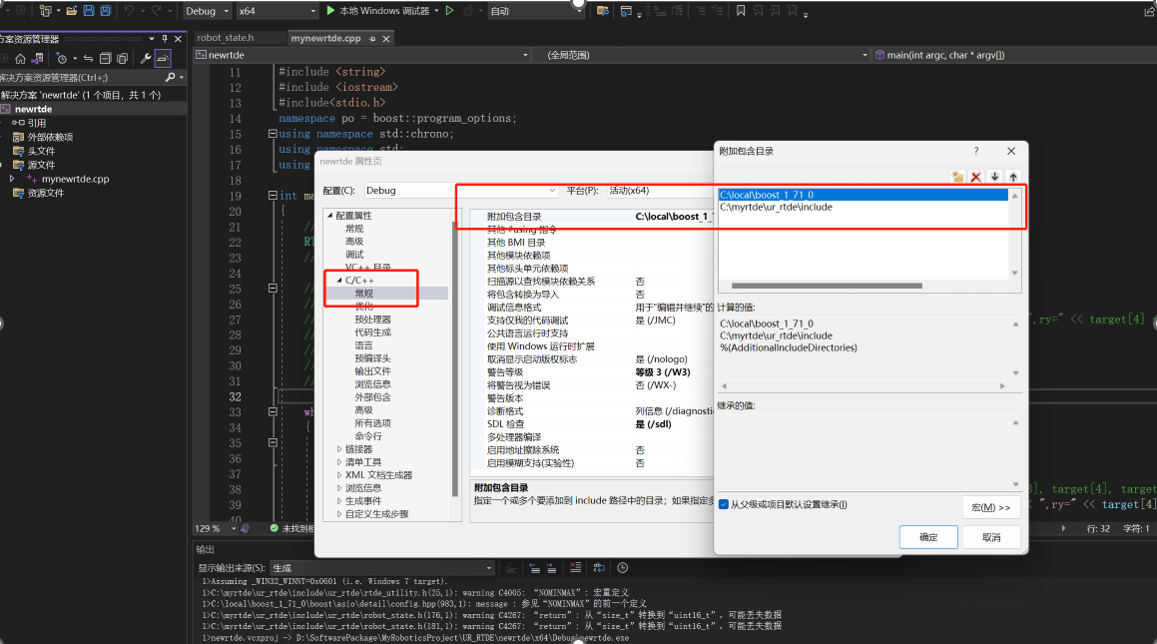This screenshot has height=644, width=1157.
Task: Toggle Word Wrap icon in Output panel
Action: click(x=599, y=567)
